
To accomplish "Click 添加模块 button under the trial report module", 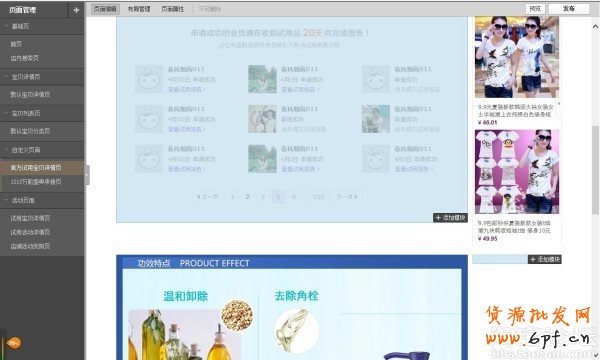I will [450, 218].
